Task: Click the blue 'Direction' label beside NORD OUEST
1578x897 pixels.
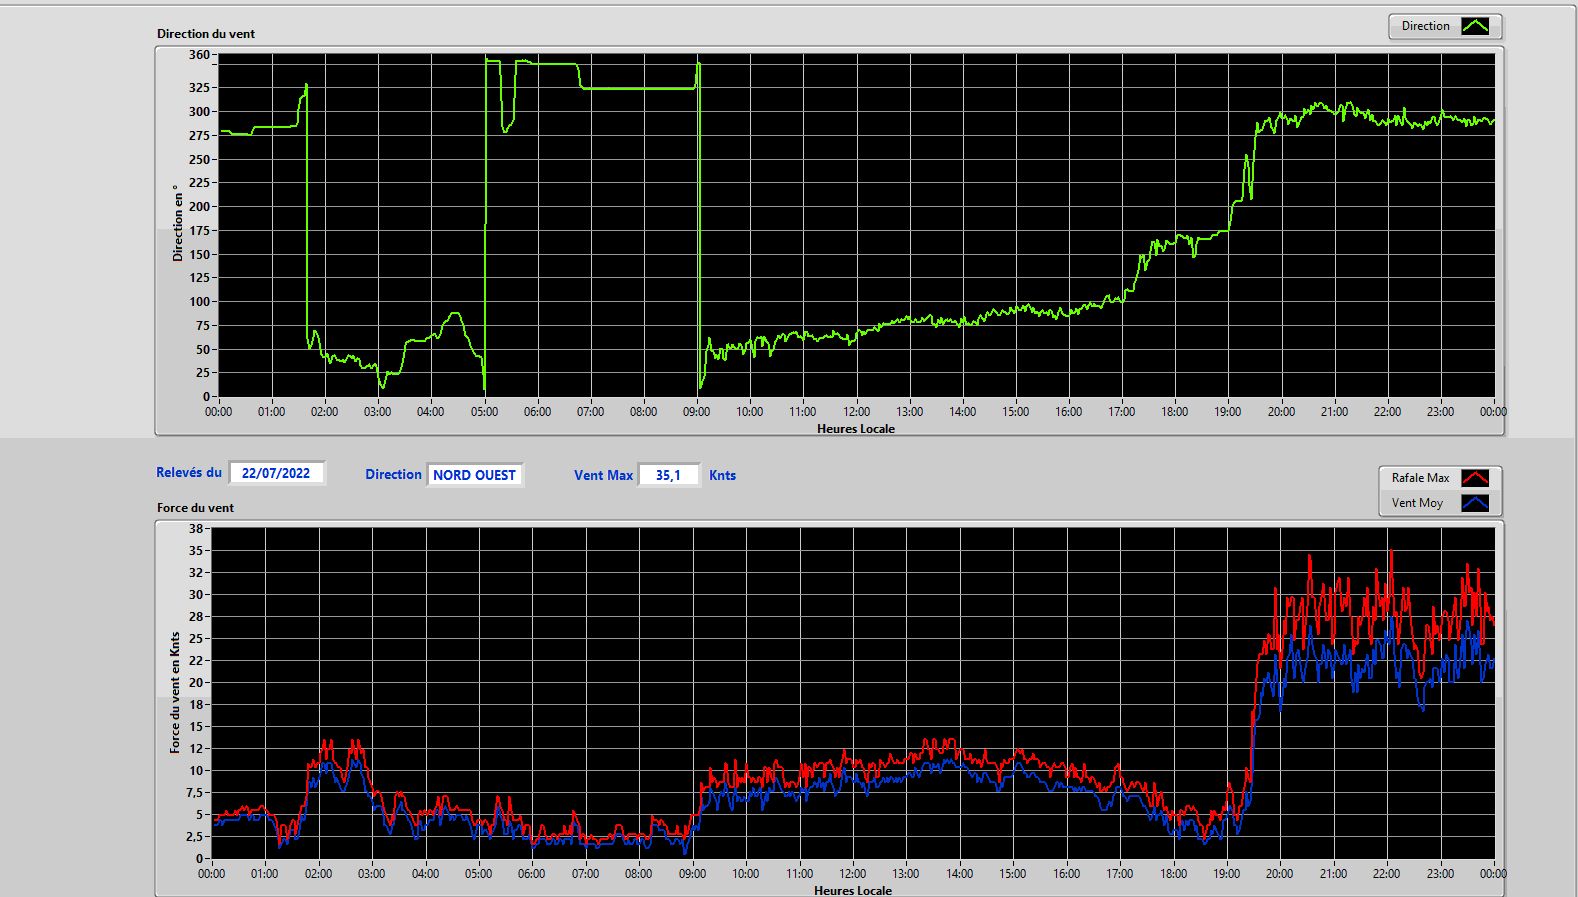Action: click(x=393, y=475)
